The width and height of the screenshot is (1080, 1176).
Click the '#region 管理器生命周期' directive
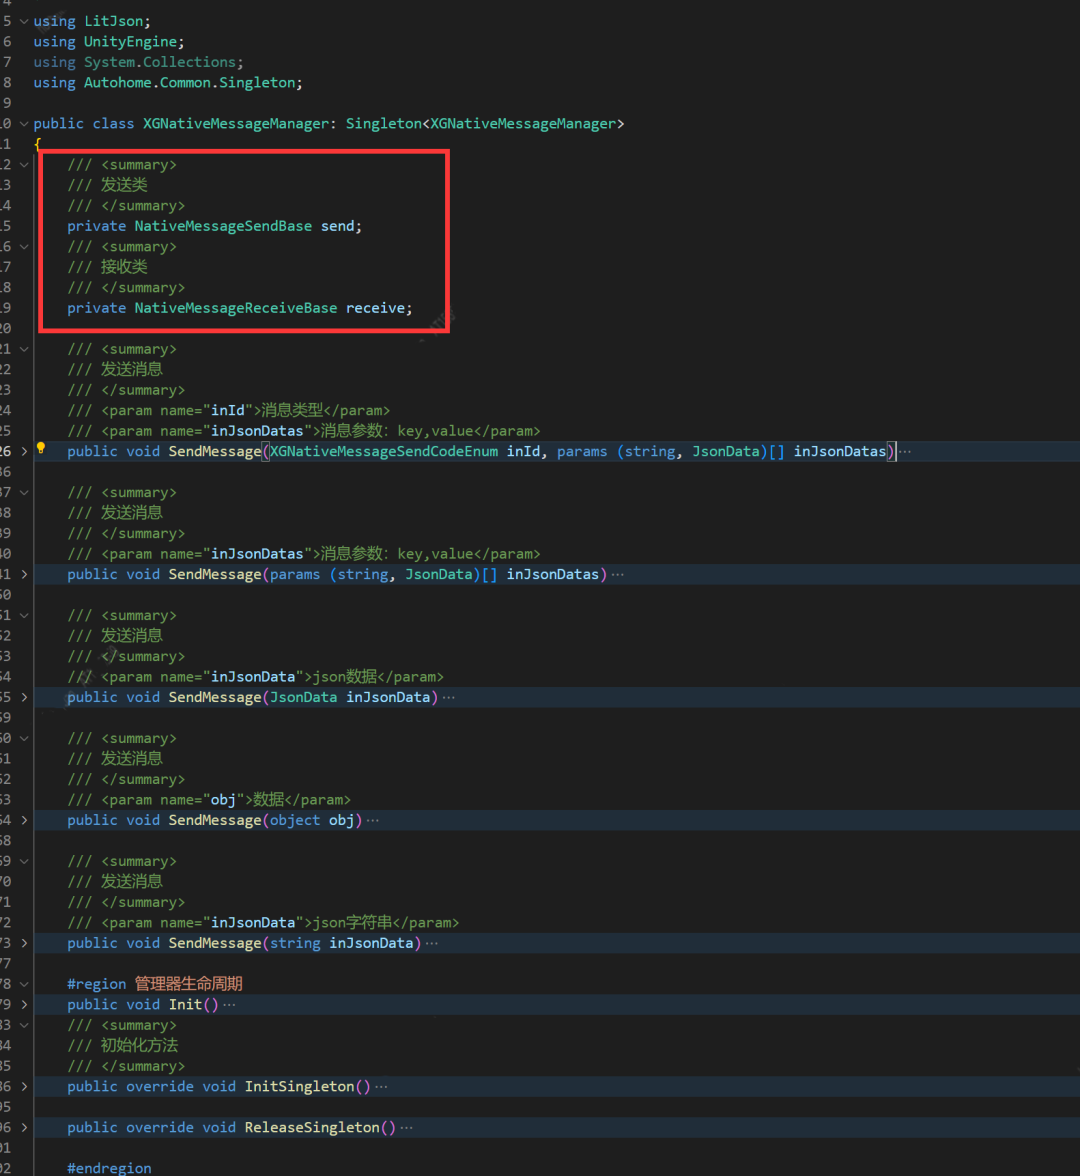click(x=154, y=984)
